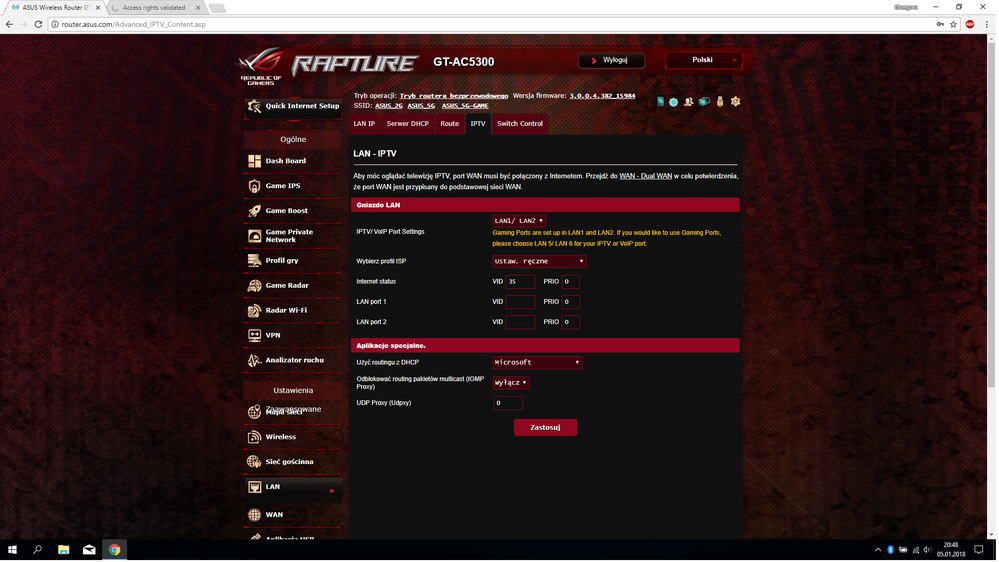Expand the IPTV/VoIP port LAN1/LAN2 dropdown
This screenshot has width=999, height=562.
519,221
